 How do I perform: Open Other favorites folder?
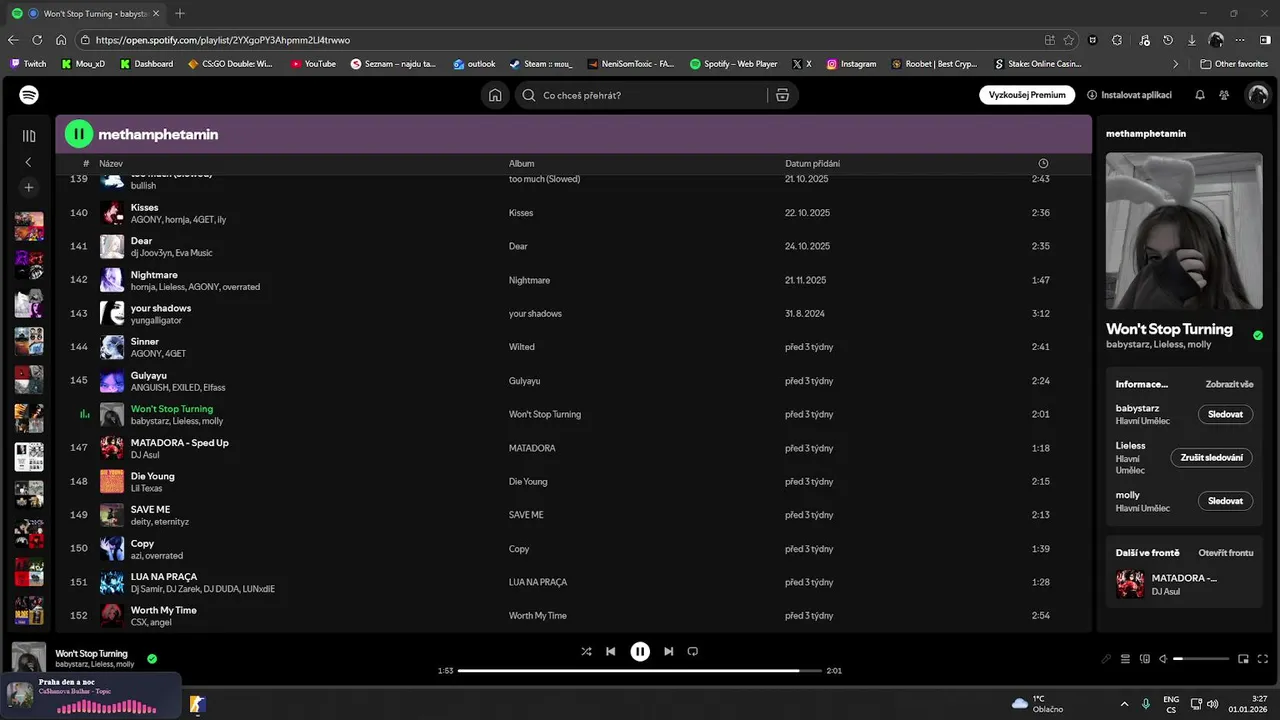tap(1235, 64)
